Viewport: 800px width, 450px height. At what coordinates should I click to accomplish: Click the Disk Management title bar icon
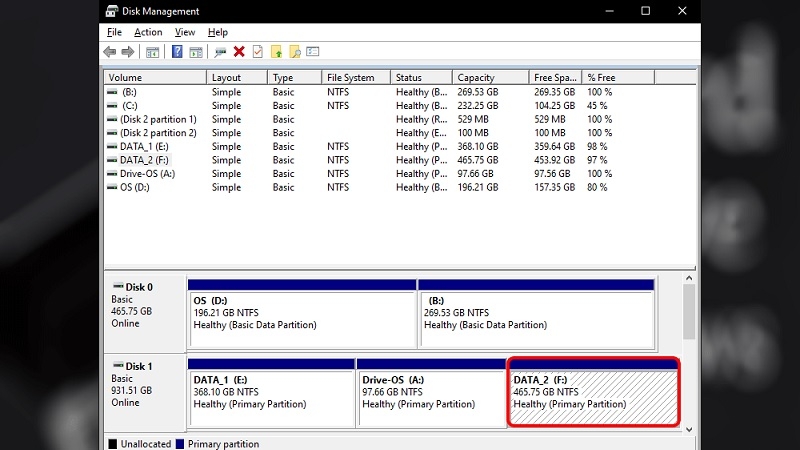click(x=112, y=11)
